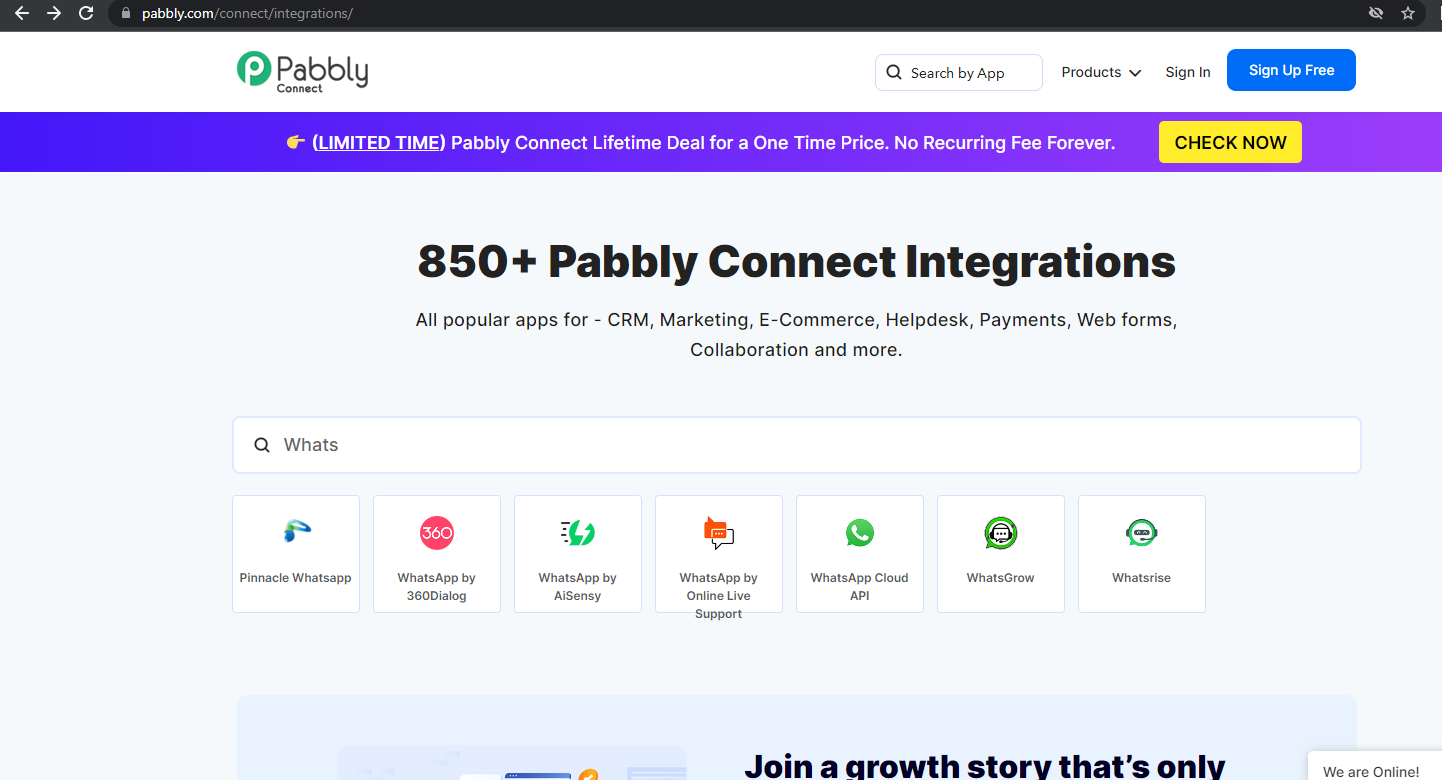The height and width of the screenshot is (780, 1442).
Task: Expand the Products dropdown menu
Action: coord(1101,73)
